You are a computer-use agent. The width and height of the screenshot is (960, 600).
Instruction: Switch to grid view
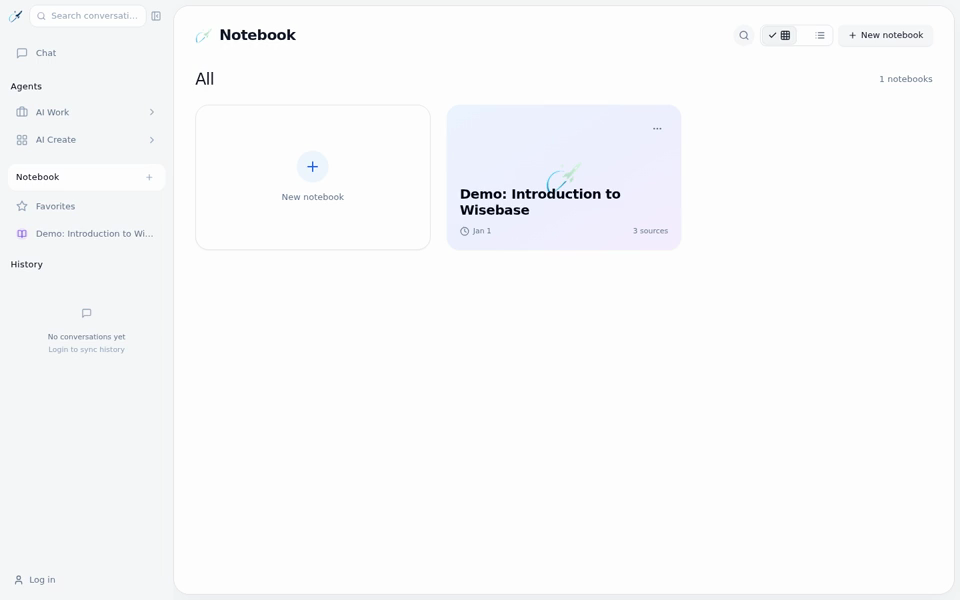[779, 36]
